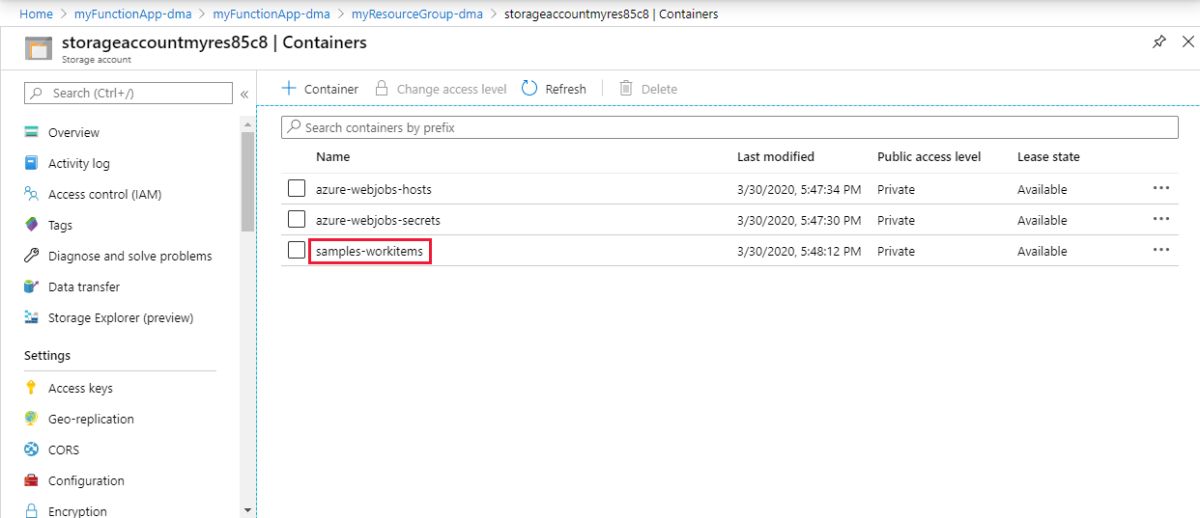
Task: Pin the Containers blade
Action: (x=1159, y=42)
